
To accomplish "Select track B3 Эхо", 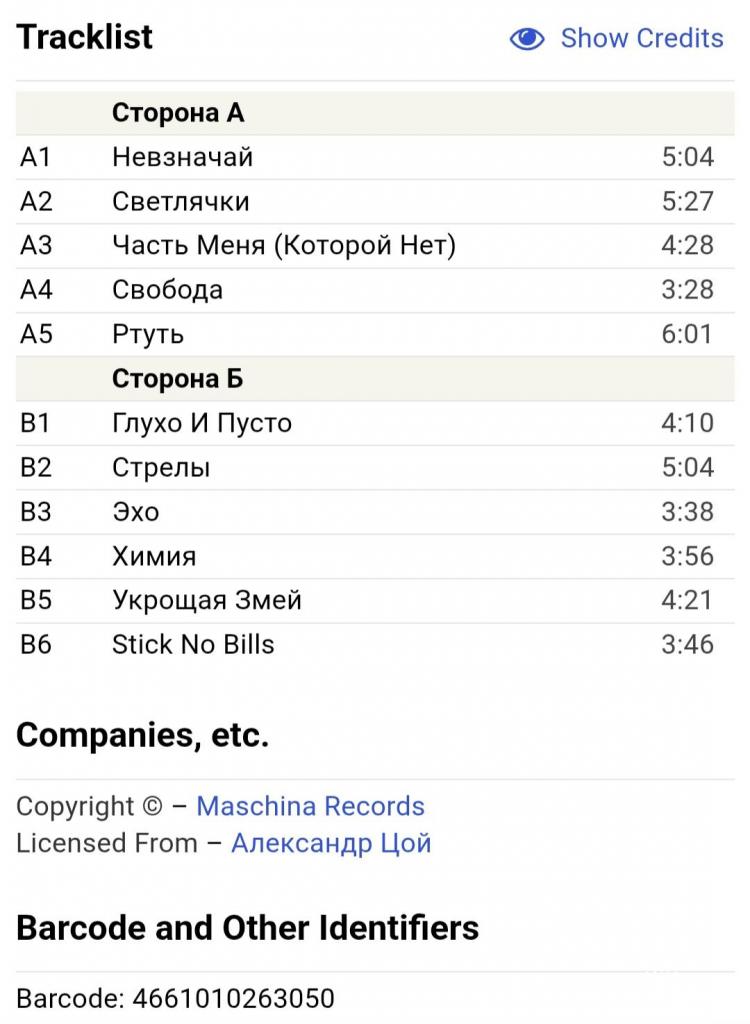I will (x=375, y=512).
